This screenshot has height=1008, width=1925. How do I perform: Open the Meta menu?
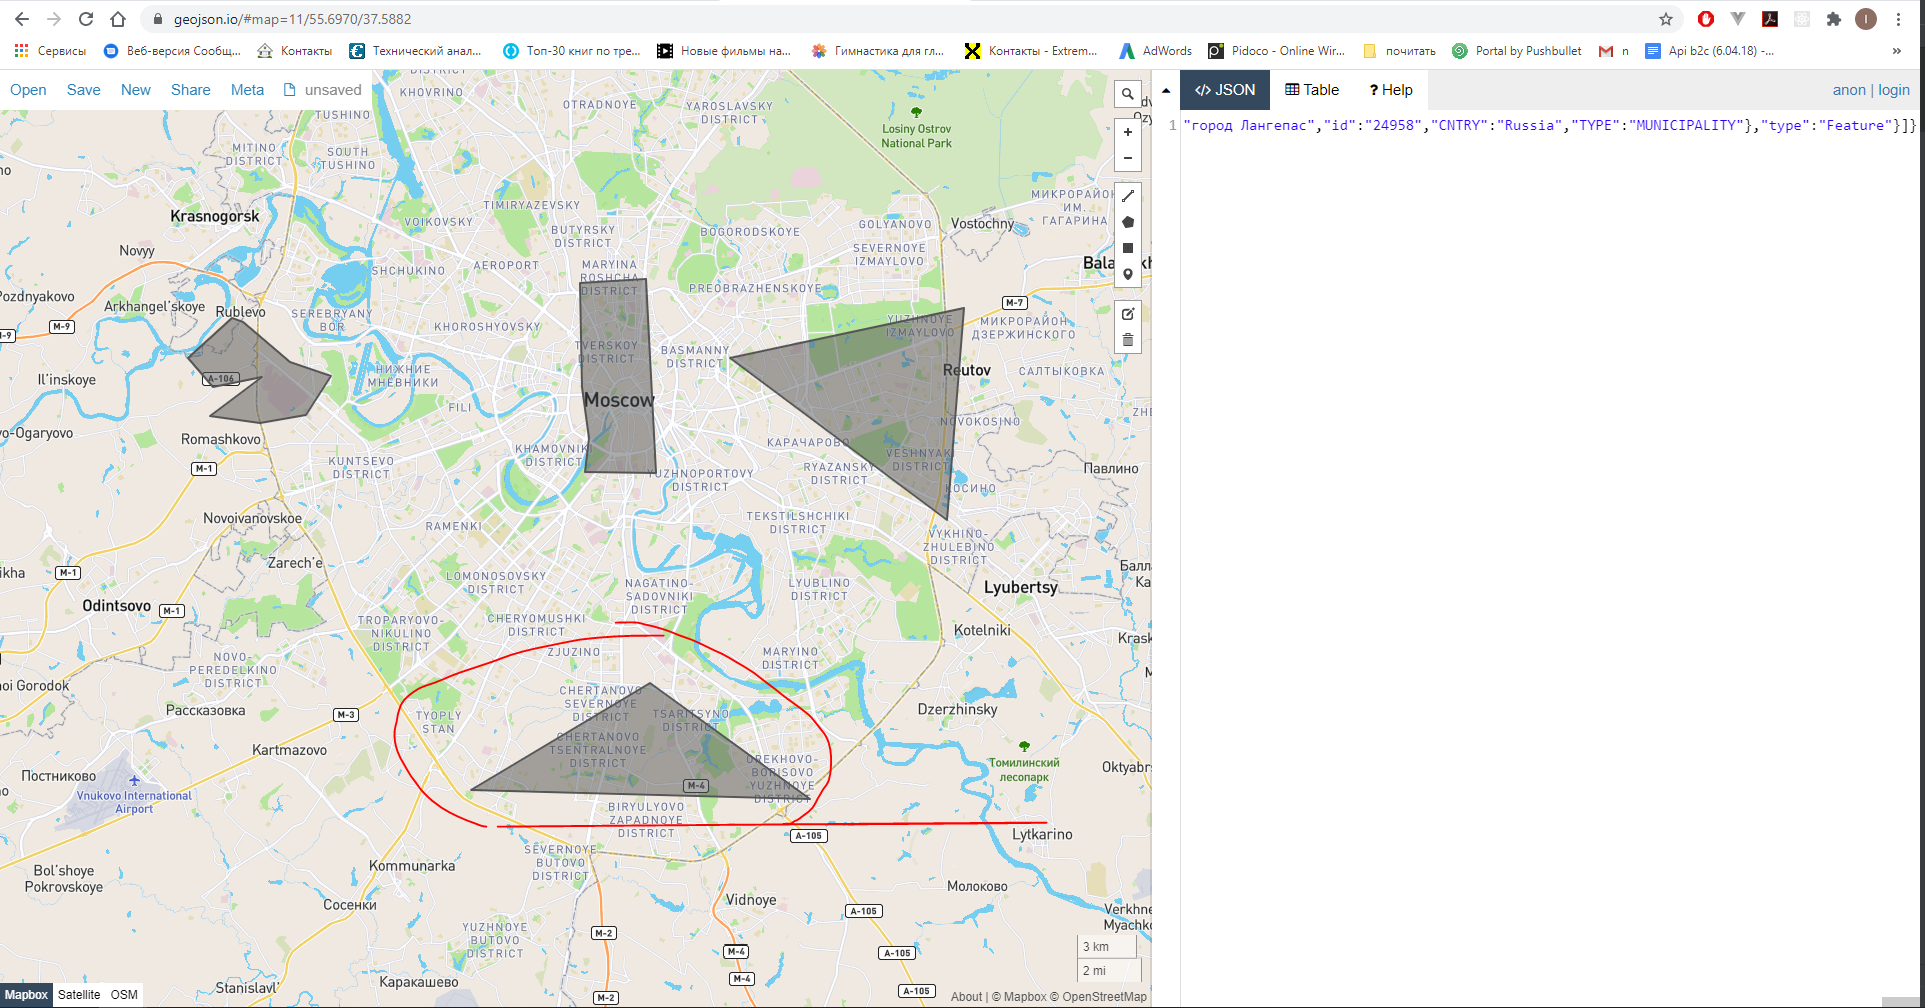(x=247, y=90)
